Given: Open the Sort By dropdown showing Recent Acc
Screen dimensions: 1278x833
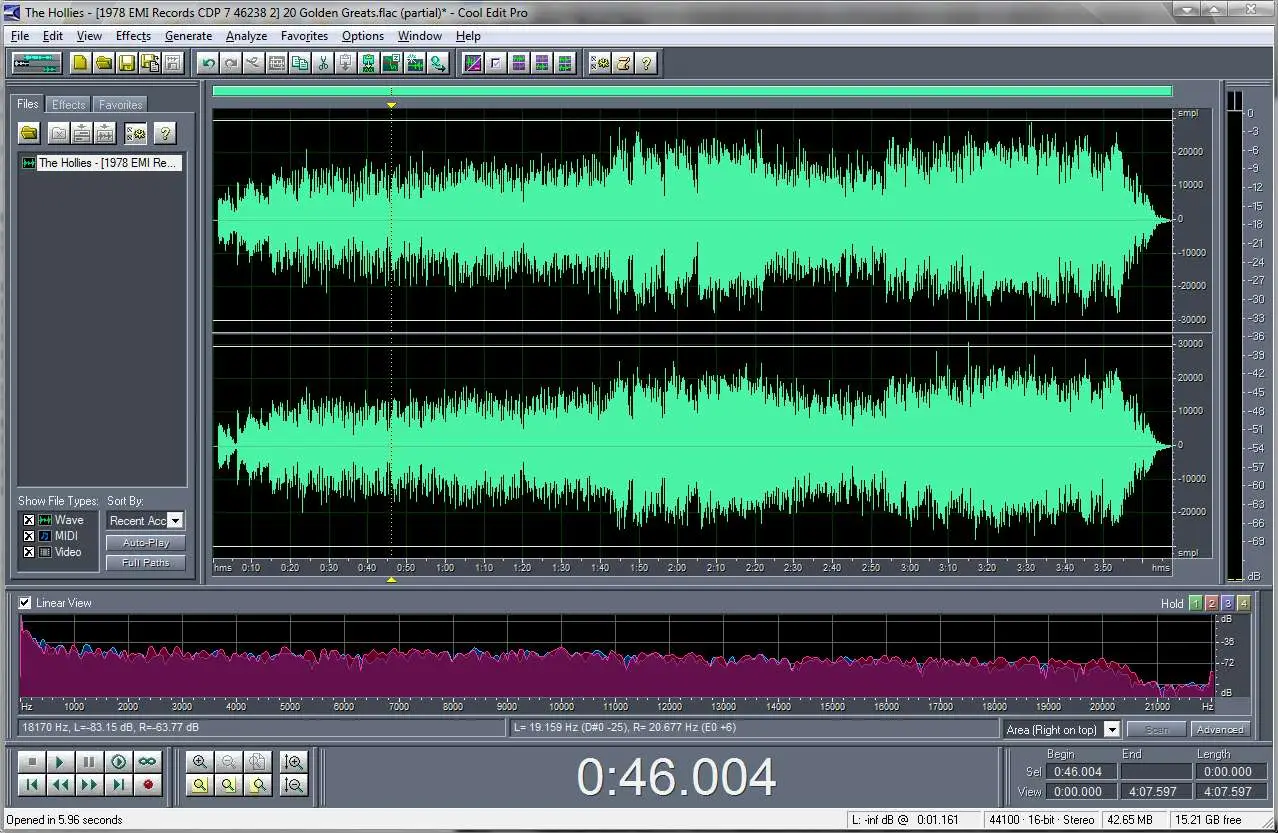Looking at the screenshot, I should point(146,520).
